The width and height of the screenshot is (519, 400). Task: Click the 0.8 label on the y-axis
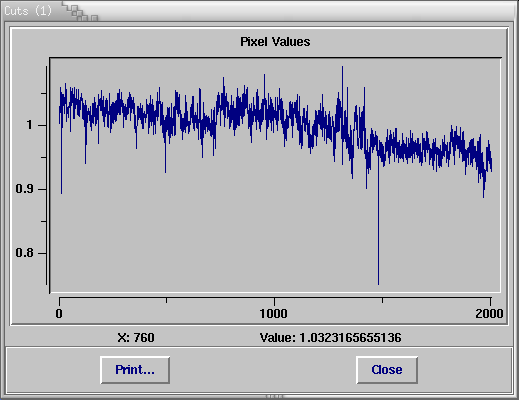tap(24, 253)
